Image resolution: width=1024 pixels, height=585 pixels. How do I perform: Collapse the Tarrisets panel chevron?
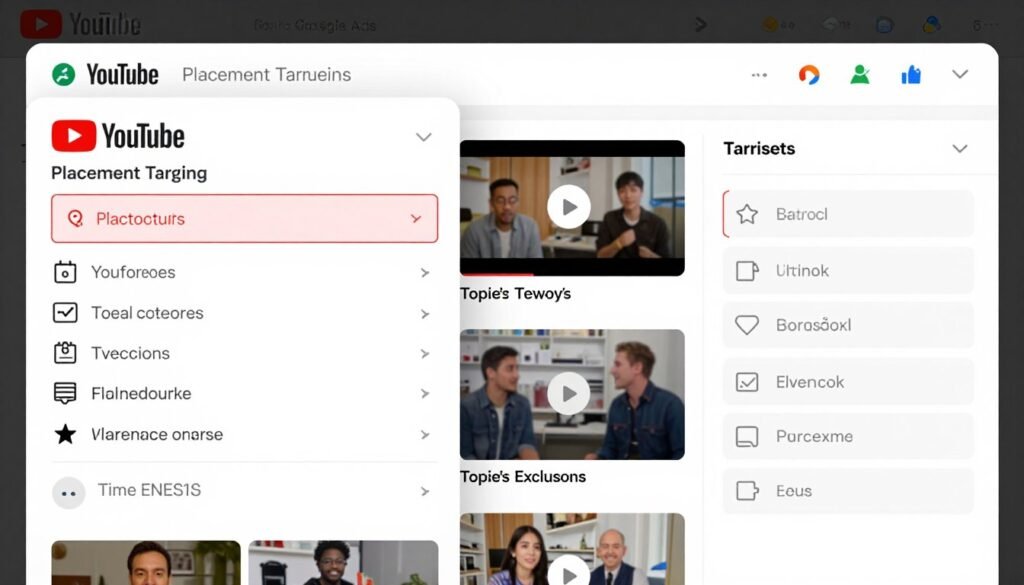[x=960, y=148]
